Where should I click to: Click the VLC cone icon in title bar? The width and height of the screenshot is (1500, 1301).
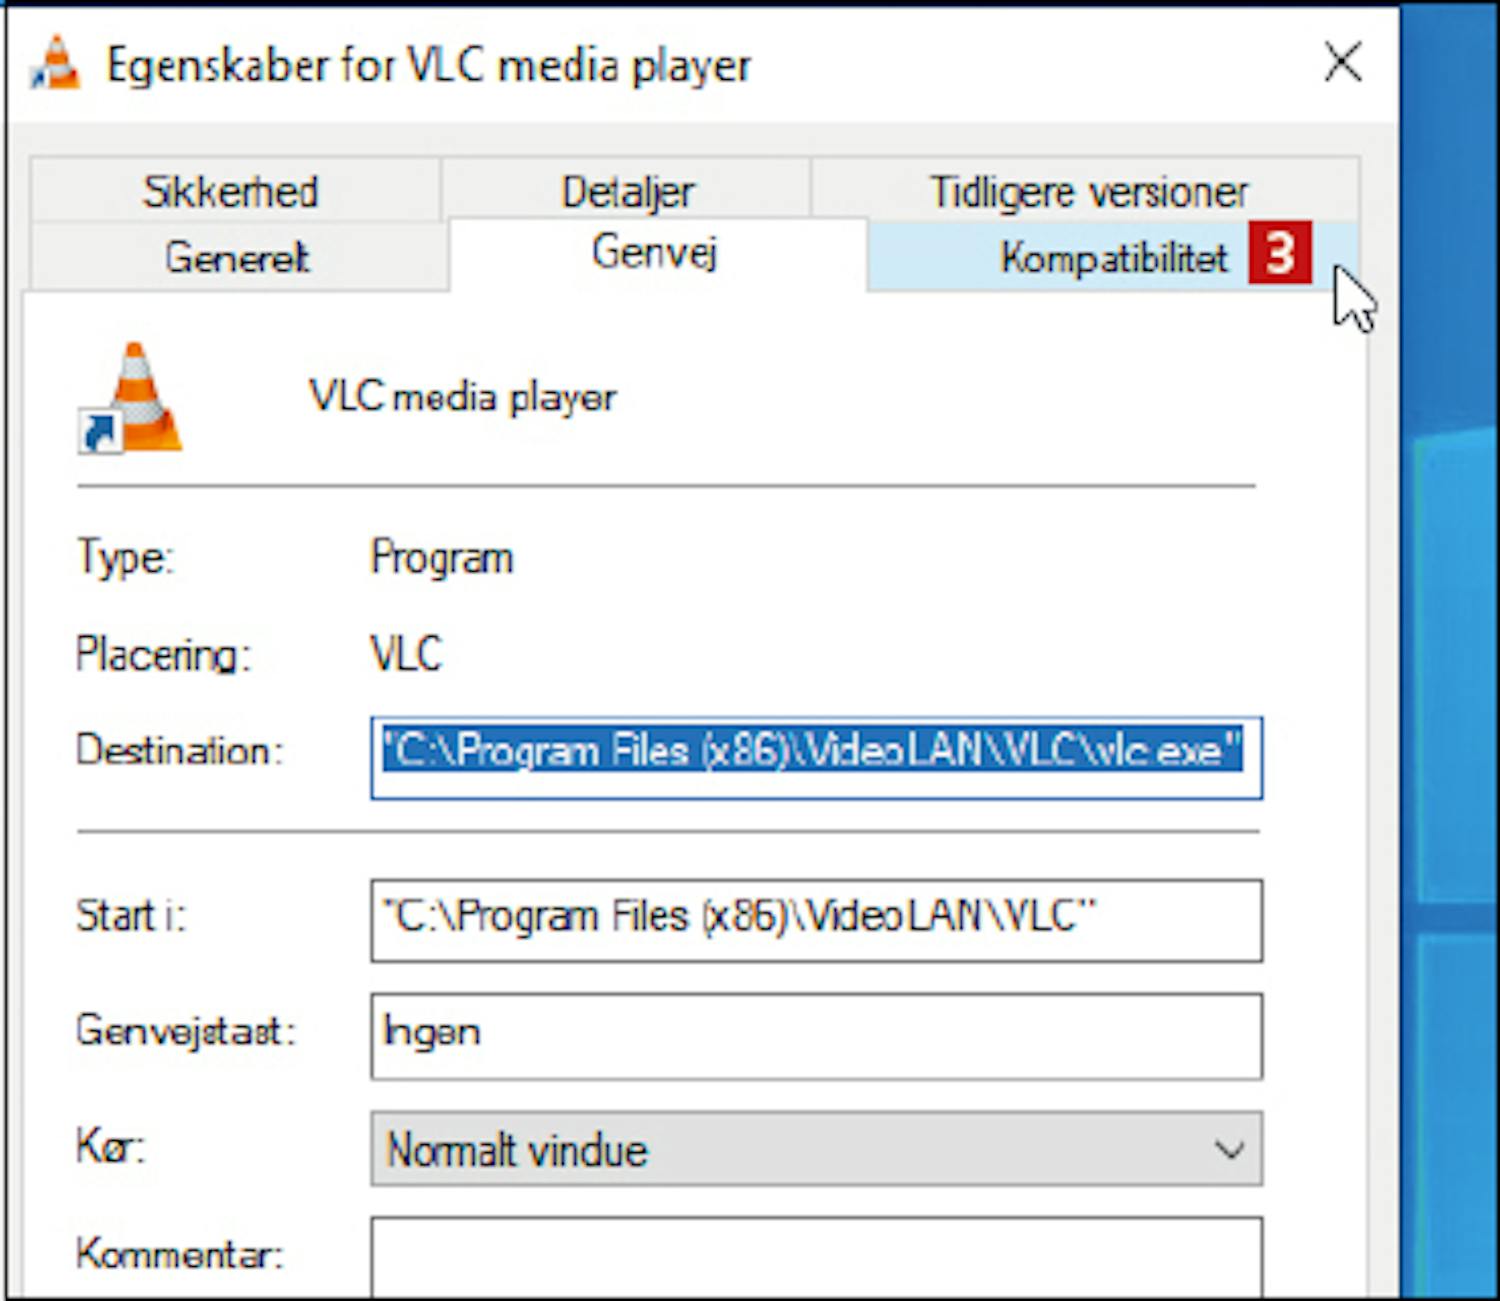click(56, 64)
